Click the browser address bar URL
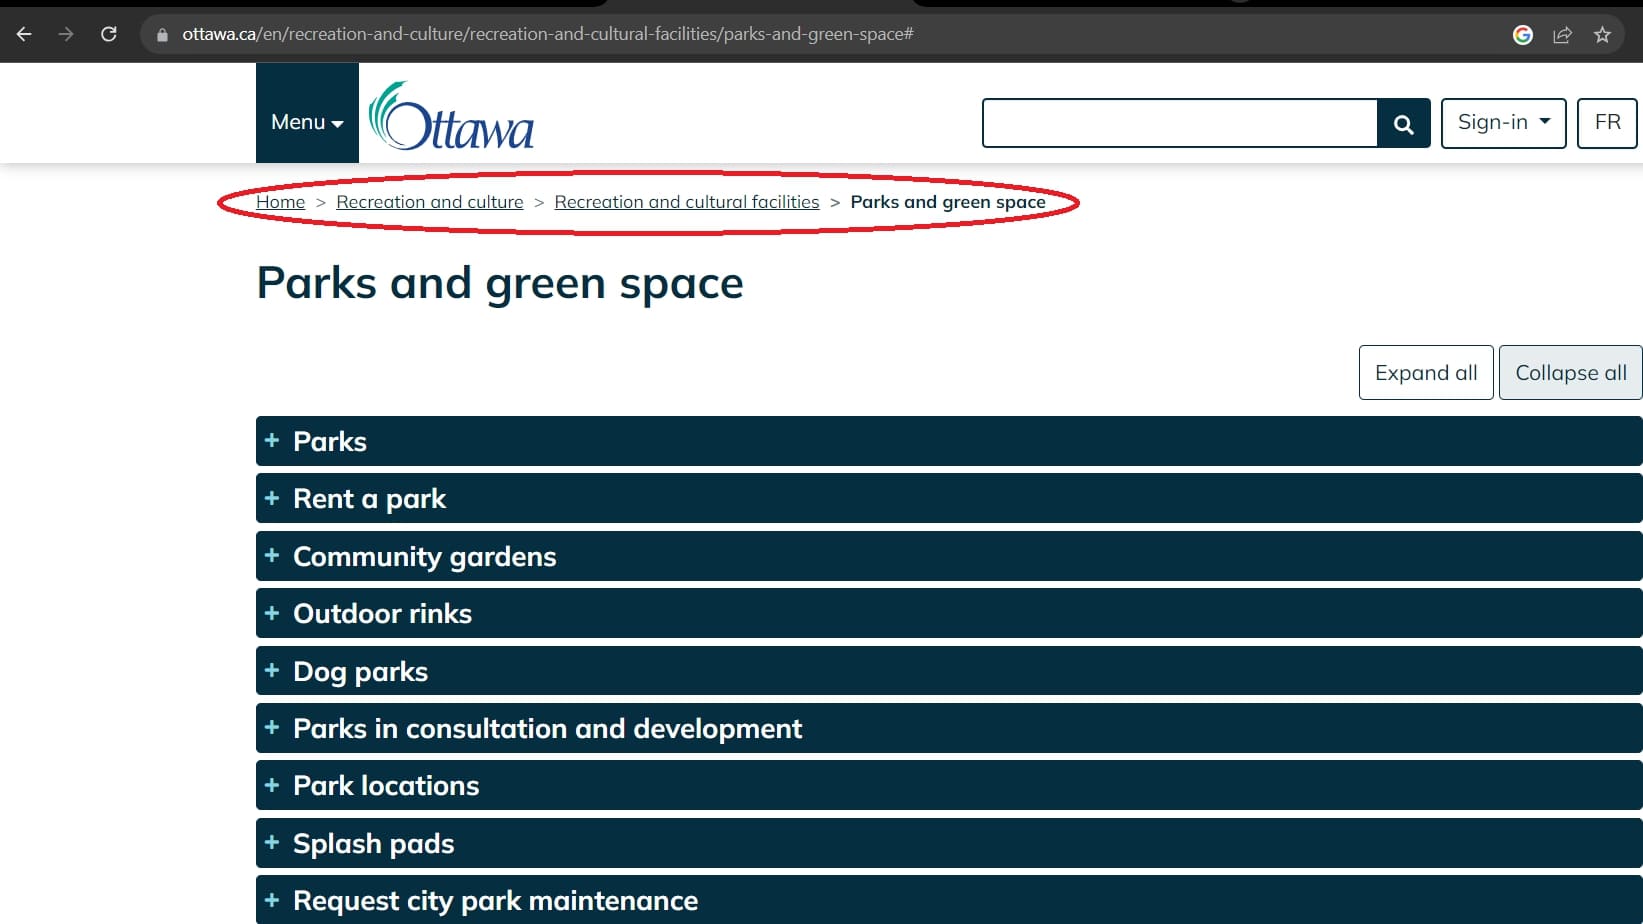This screenshot has width=1643, height=924. [x=548, y=34]
